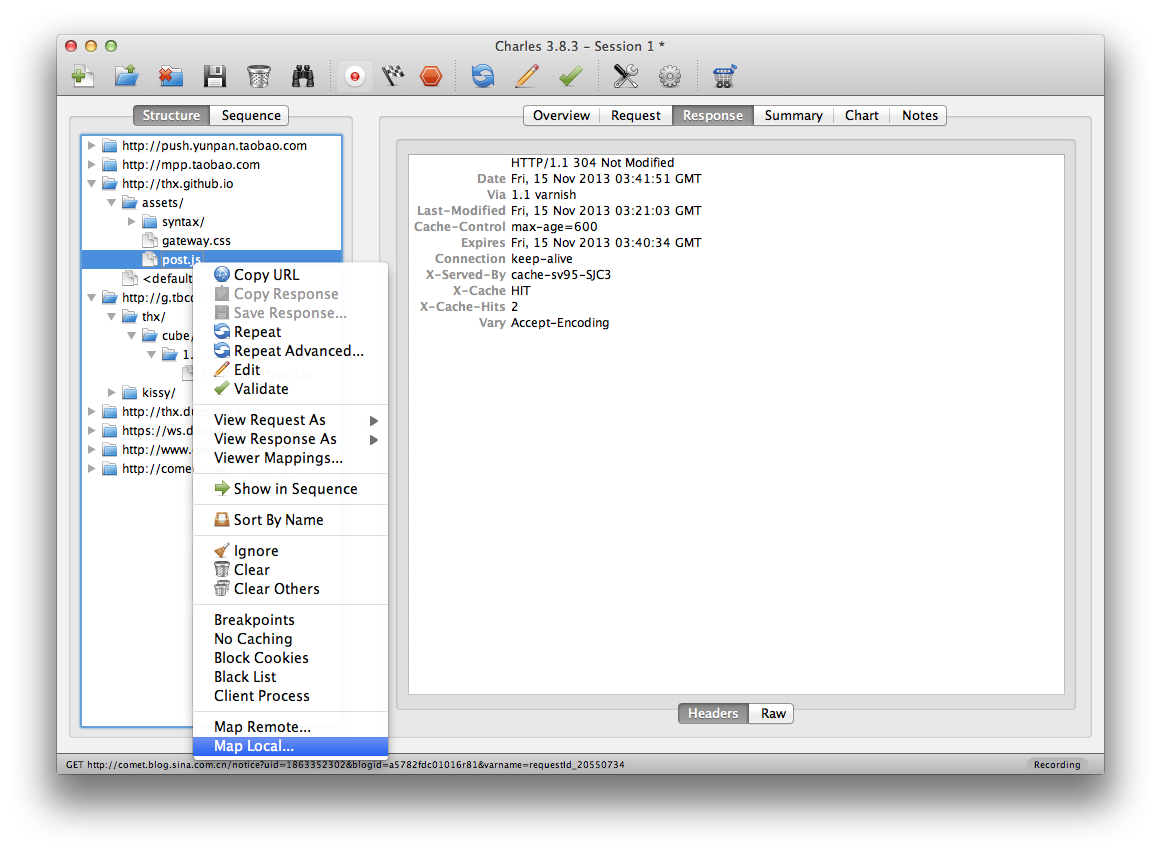Click the shopping basket purchase icon
Viewport: 1161px width, 853px height.
pos(723,76)
